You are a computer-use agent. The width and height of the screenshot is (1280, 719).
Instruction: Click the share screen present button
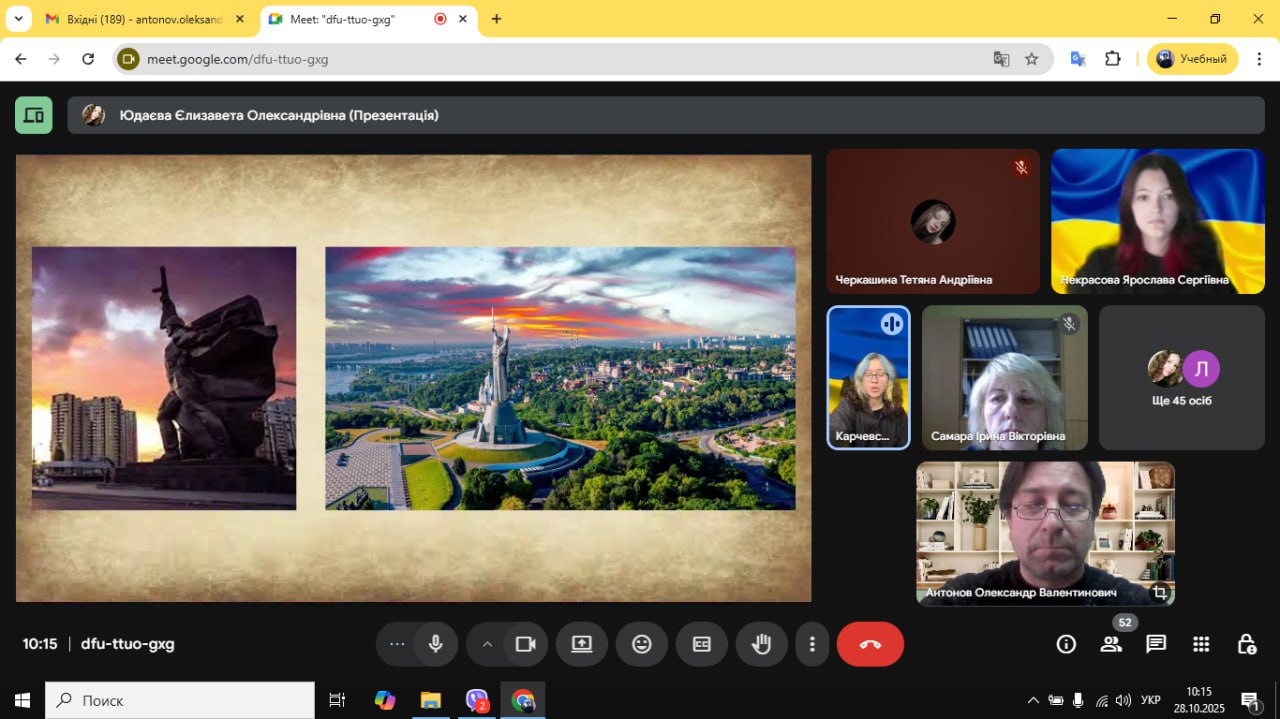582,644
